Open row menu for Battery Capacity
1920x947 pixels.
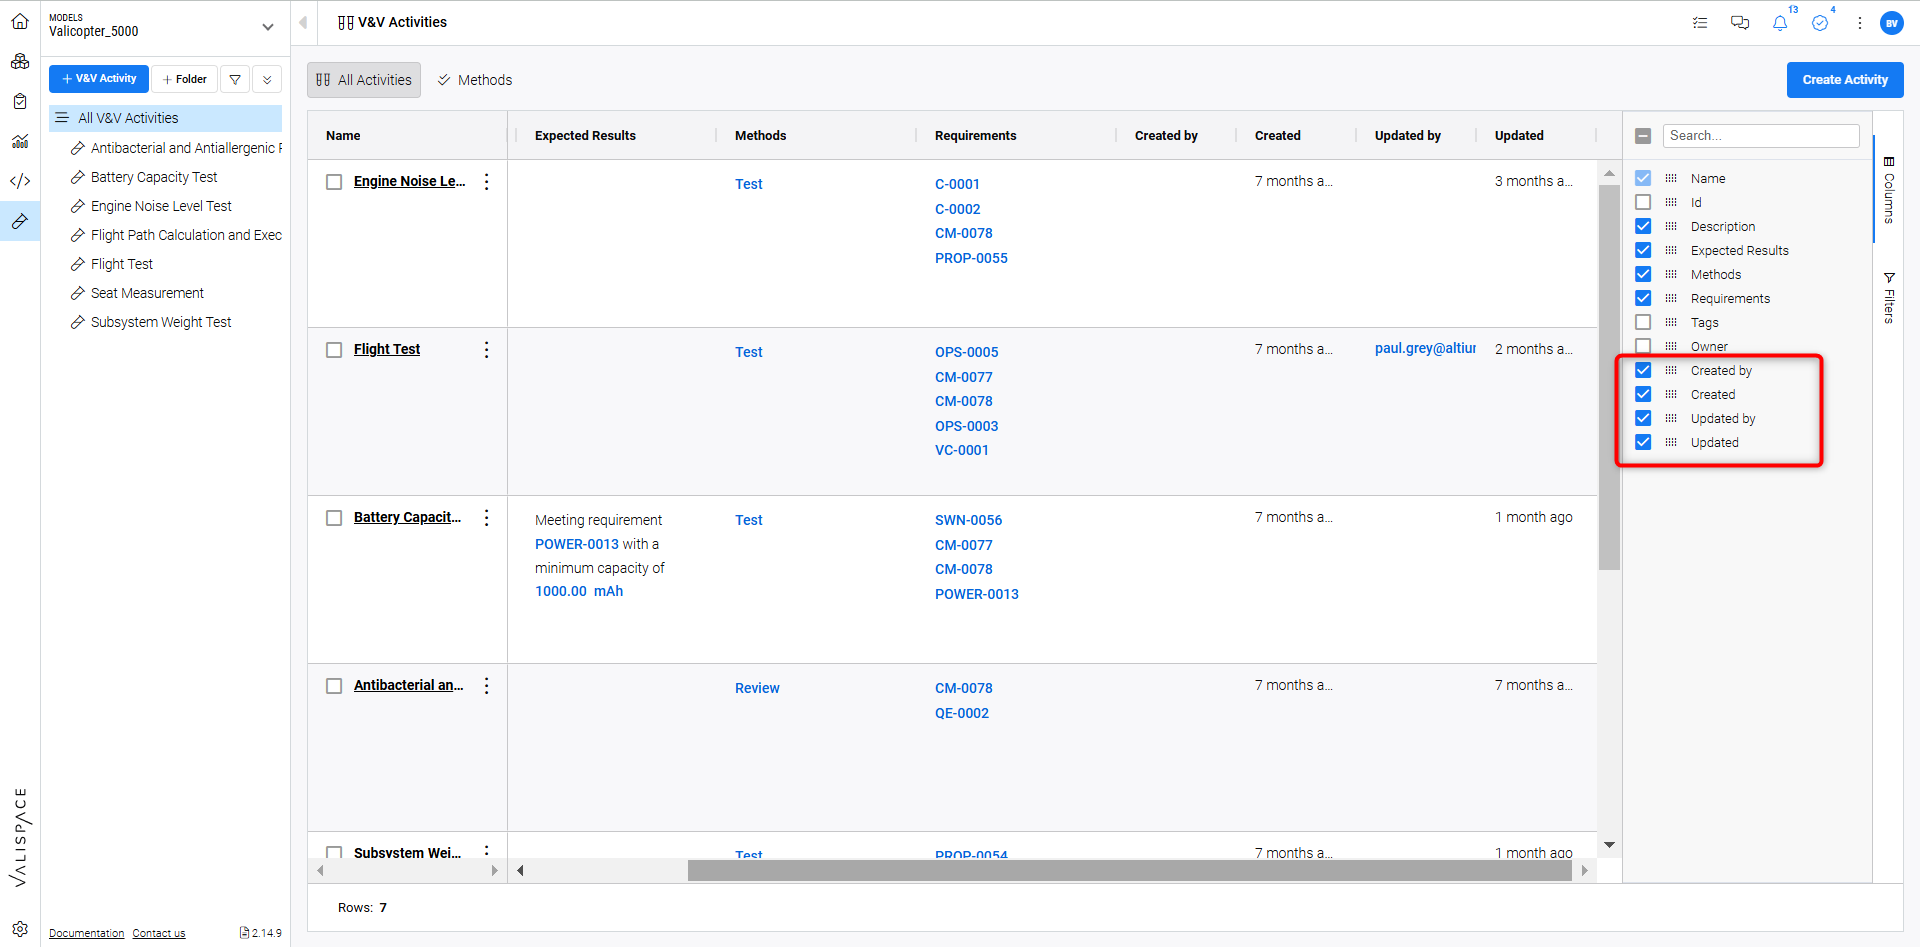[487, 517]
